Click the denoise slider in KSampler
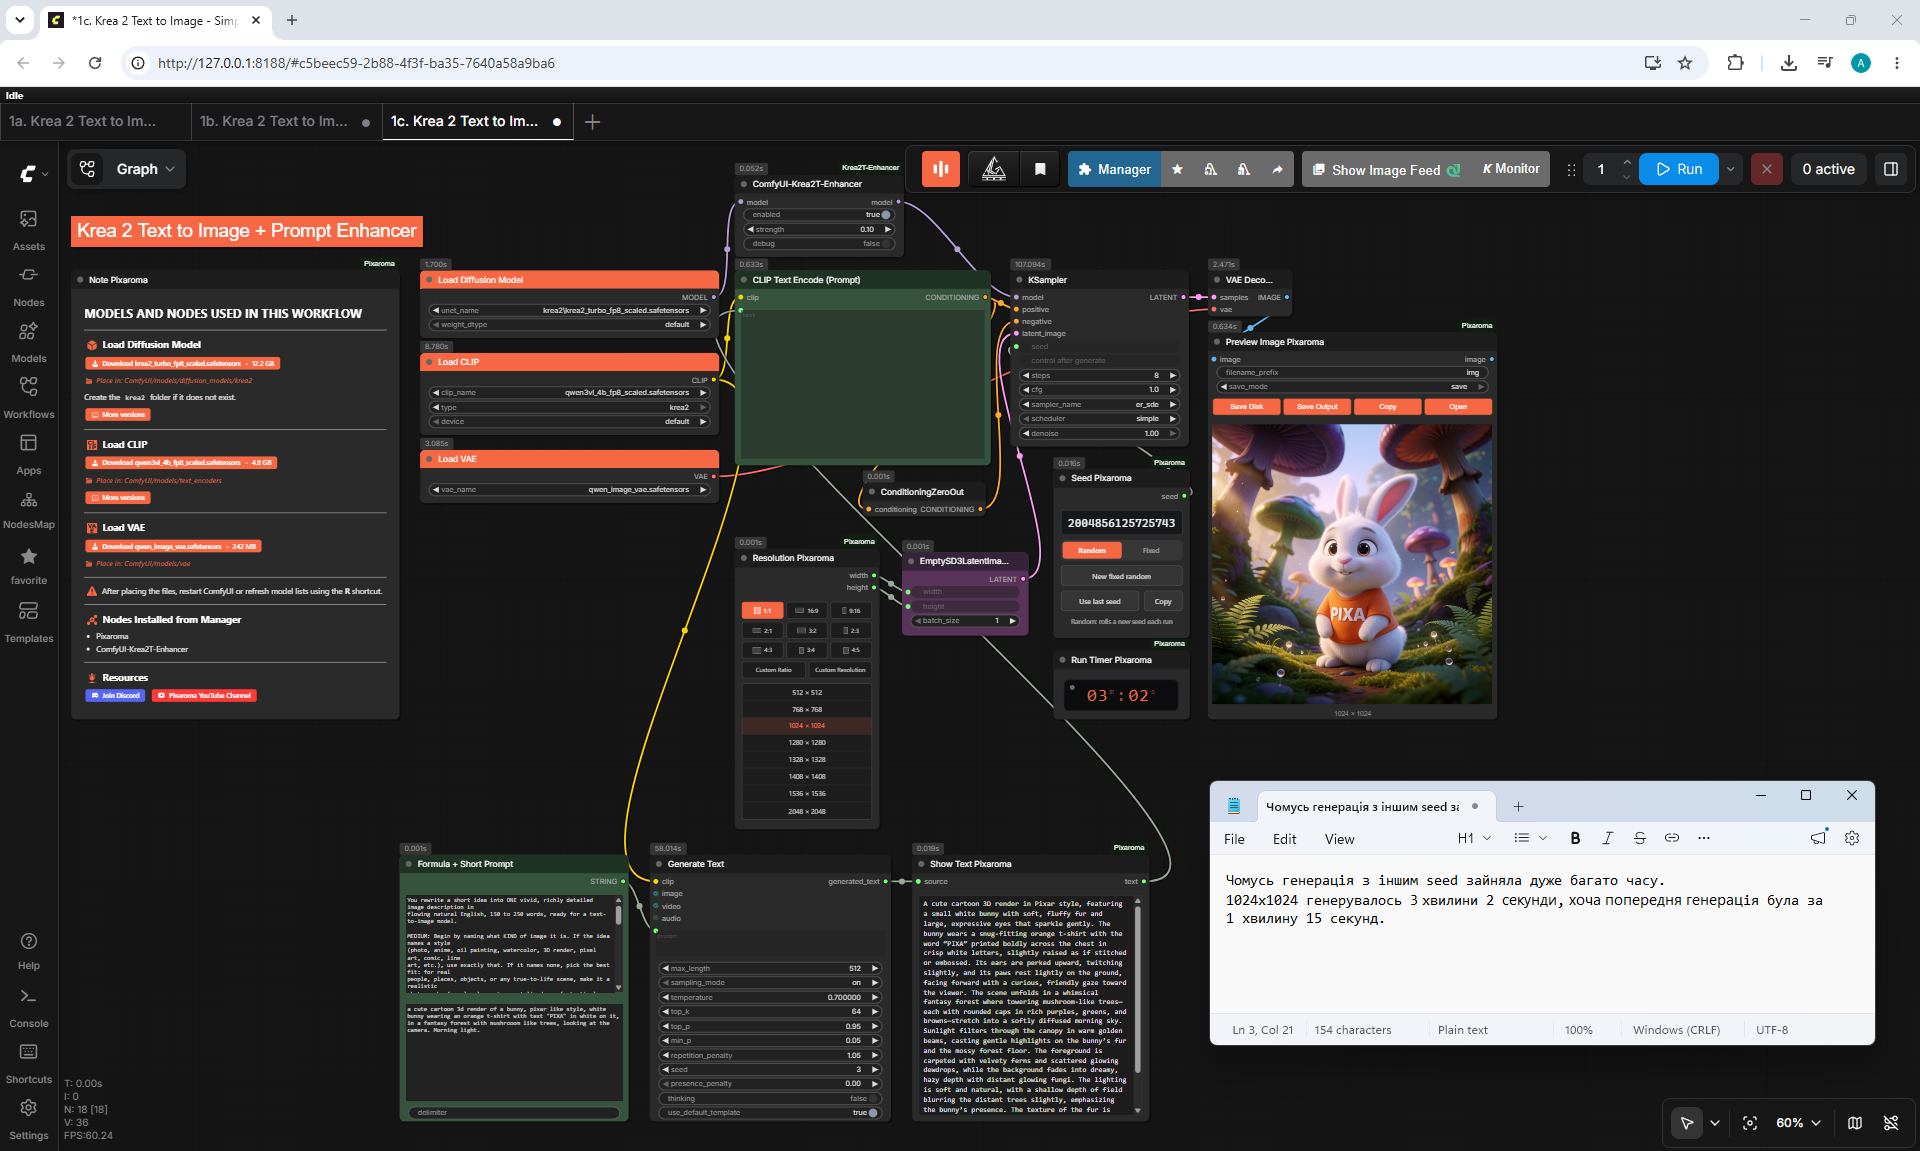Image resolution: width=1920 pixels, height=1151 pixels. (1099, 433)
